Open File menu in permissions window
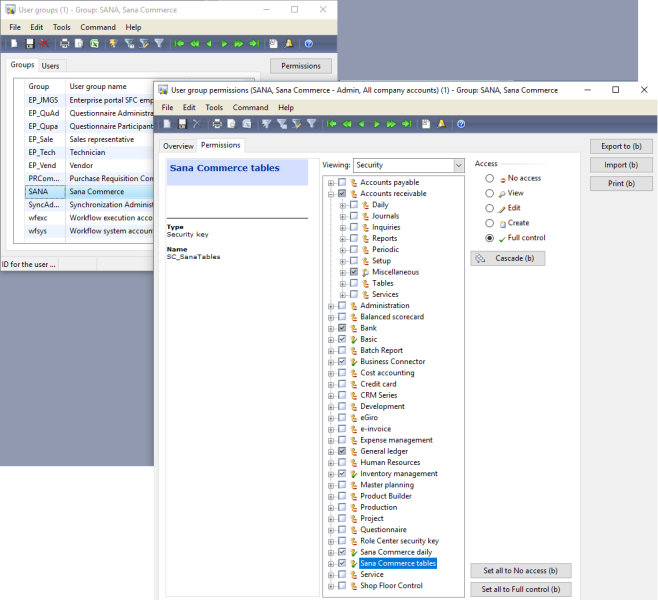Screen dimensions: 658x600 point(167,107)
